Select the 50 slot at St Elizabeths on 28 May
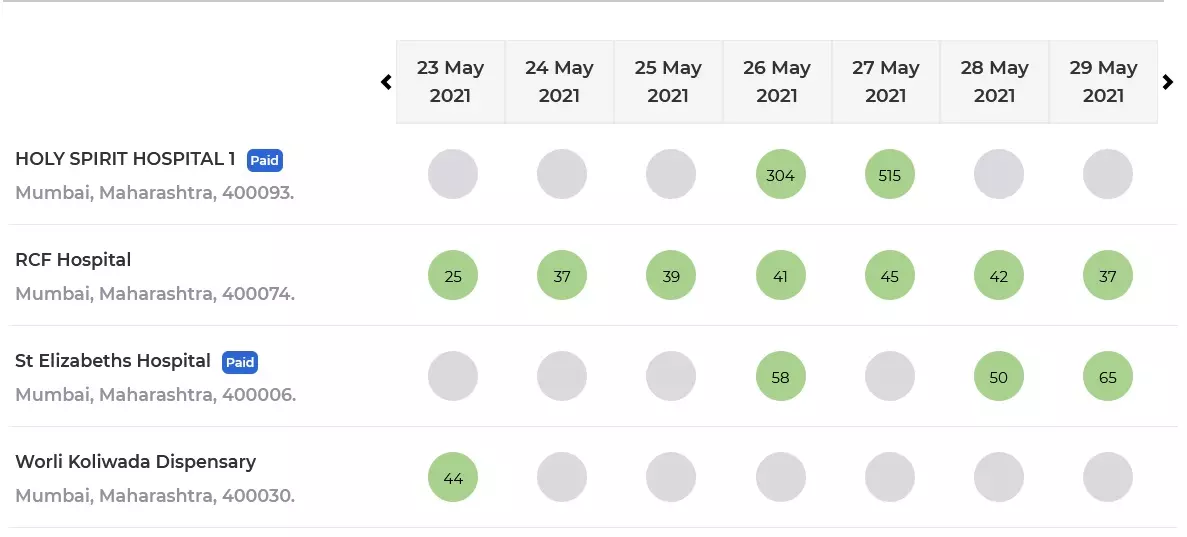This screenshot has width=1187, height=537. click(999, 376)
